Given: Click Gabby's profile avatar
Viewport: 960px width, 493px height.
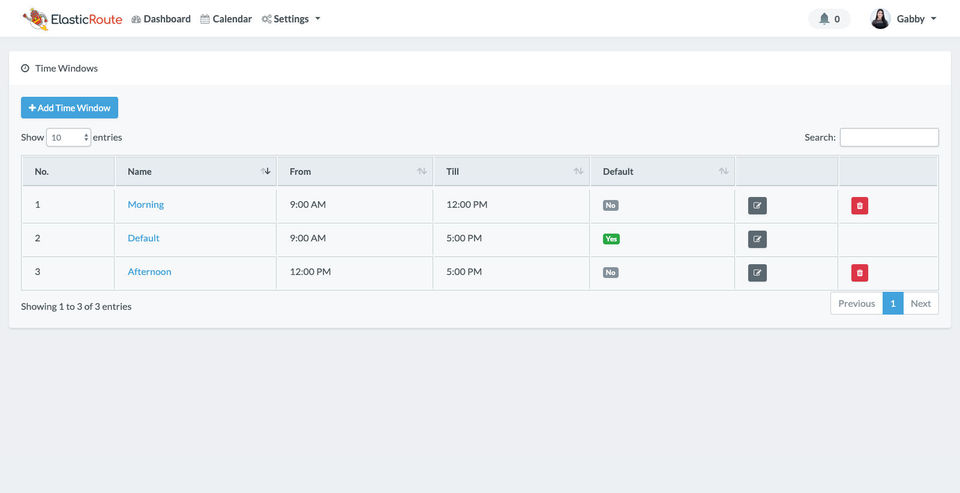Looking at the screenshot, I should tap(880, 19).
